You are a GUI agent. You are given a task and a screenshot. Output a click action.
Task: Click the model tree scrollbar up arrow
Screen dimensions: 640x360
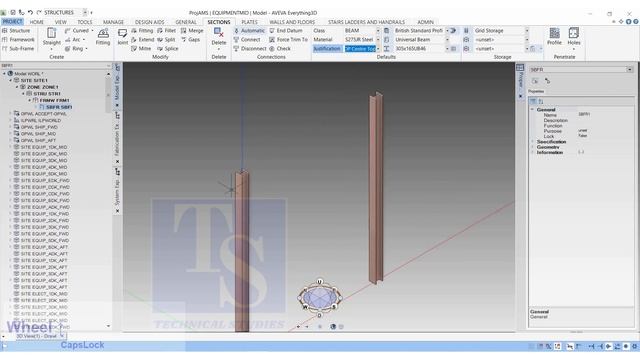tap(108, 74)
